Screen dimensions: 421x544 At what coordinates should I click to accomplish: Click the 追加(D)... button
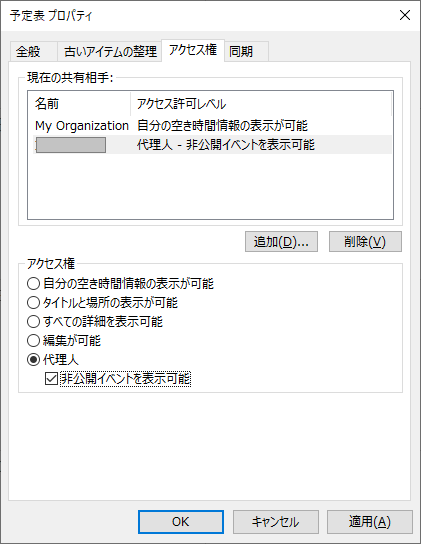[281, 241]
